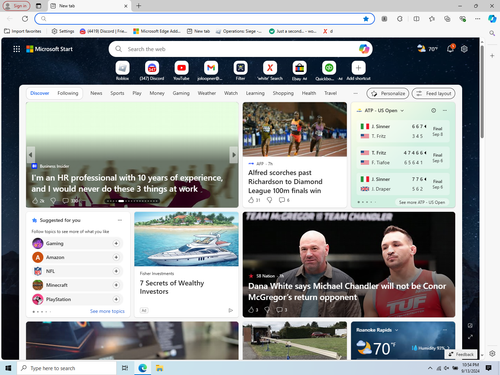Click the favorites star in address bar
This screenshot has width=500, height=375.
point(366,19)
